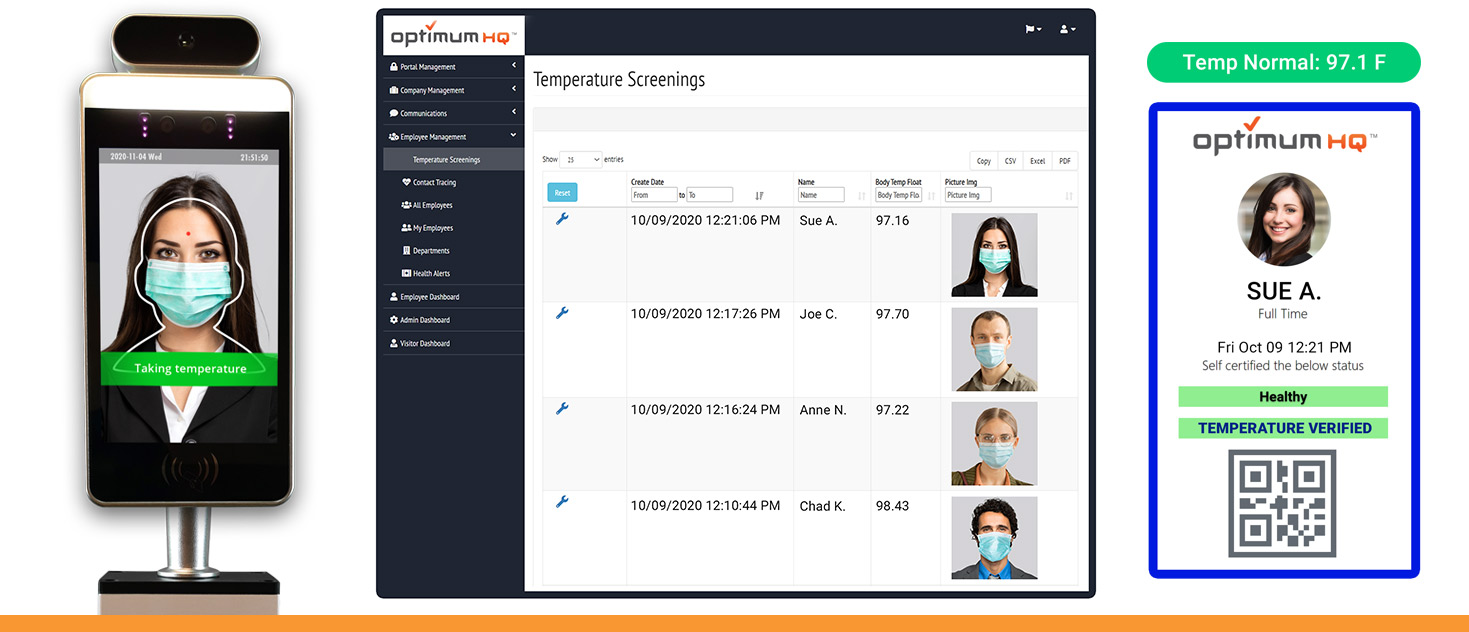This screenshot has width=1469, height=632.
Task: Click the green Healthy status bar on badge
Action: (x=1283, y=397)
